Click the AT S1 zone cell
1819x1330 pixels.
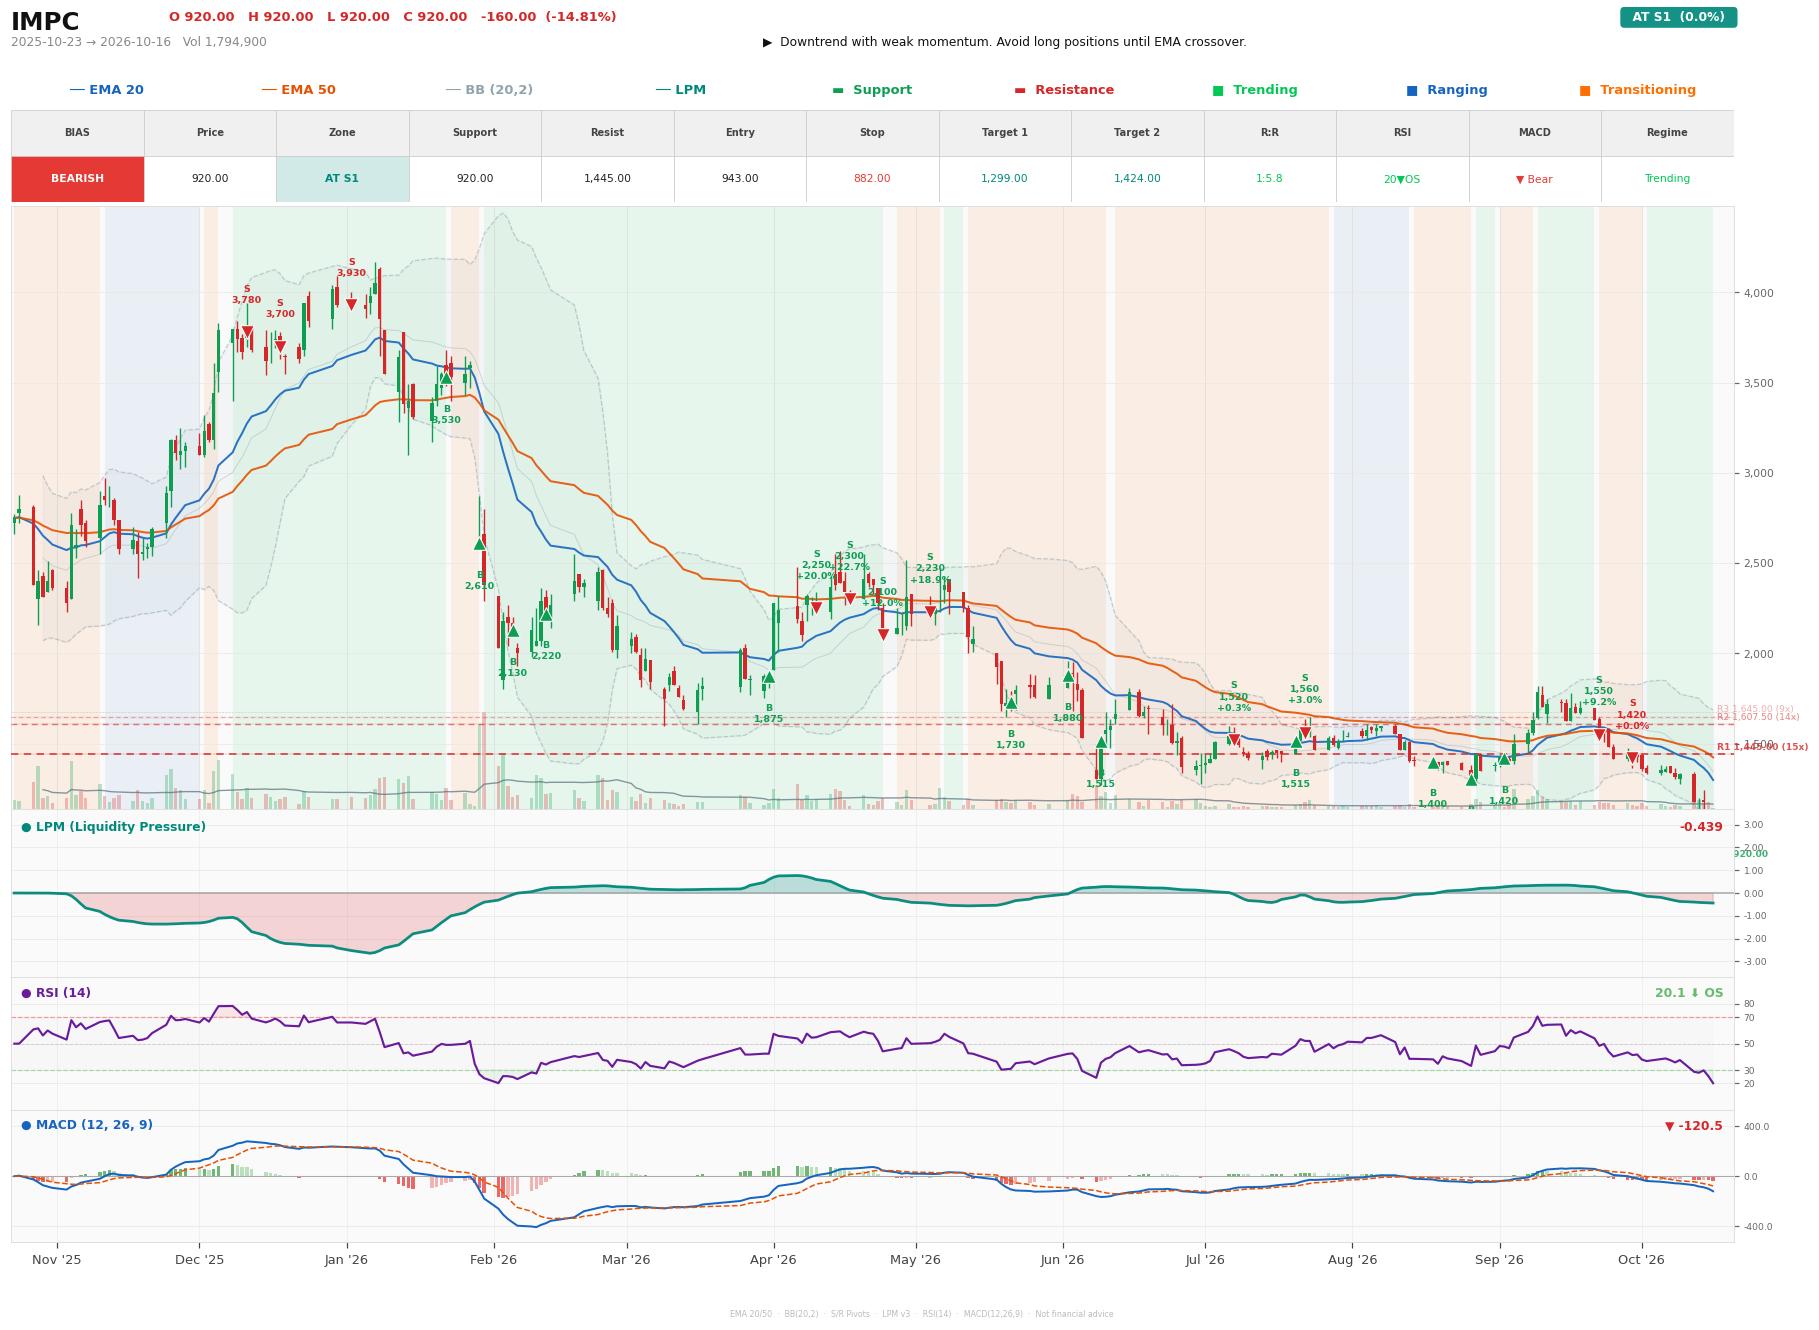[x=342, y=179]
